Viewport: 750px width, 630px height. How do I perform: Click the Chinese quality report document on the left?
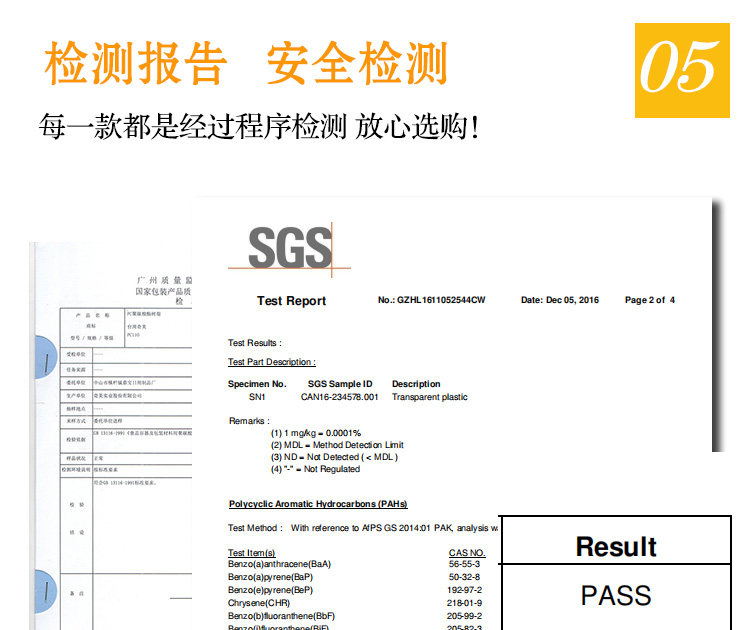pyautogui.click(x=111, y=436)
